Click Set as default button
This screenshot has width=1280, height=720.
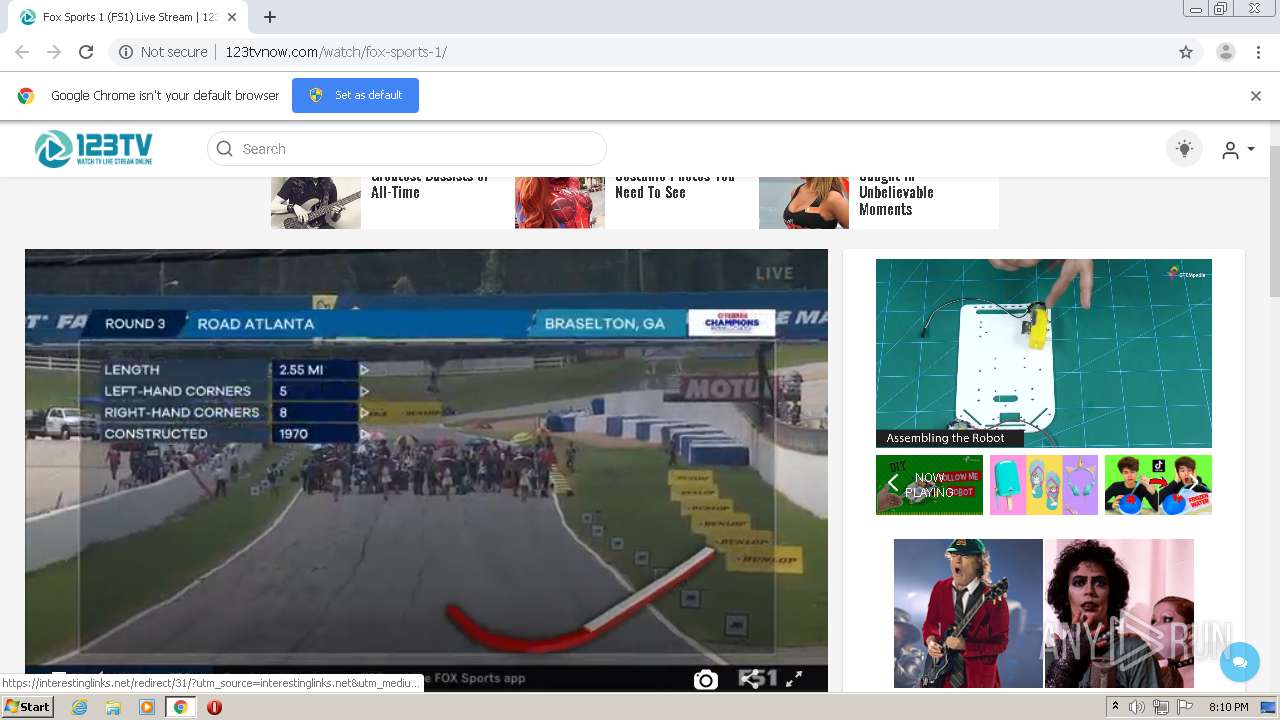click(355, 95)
